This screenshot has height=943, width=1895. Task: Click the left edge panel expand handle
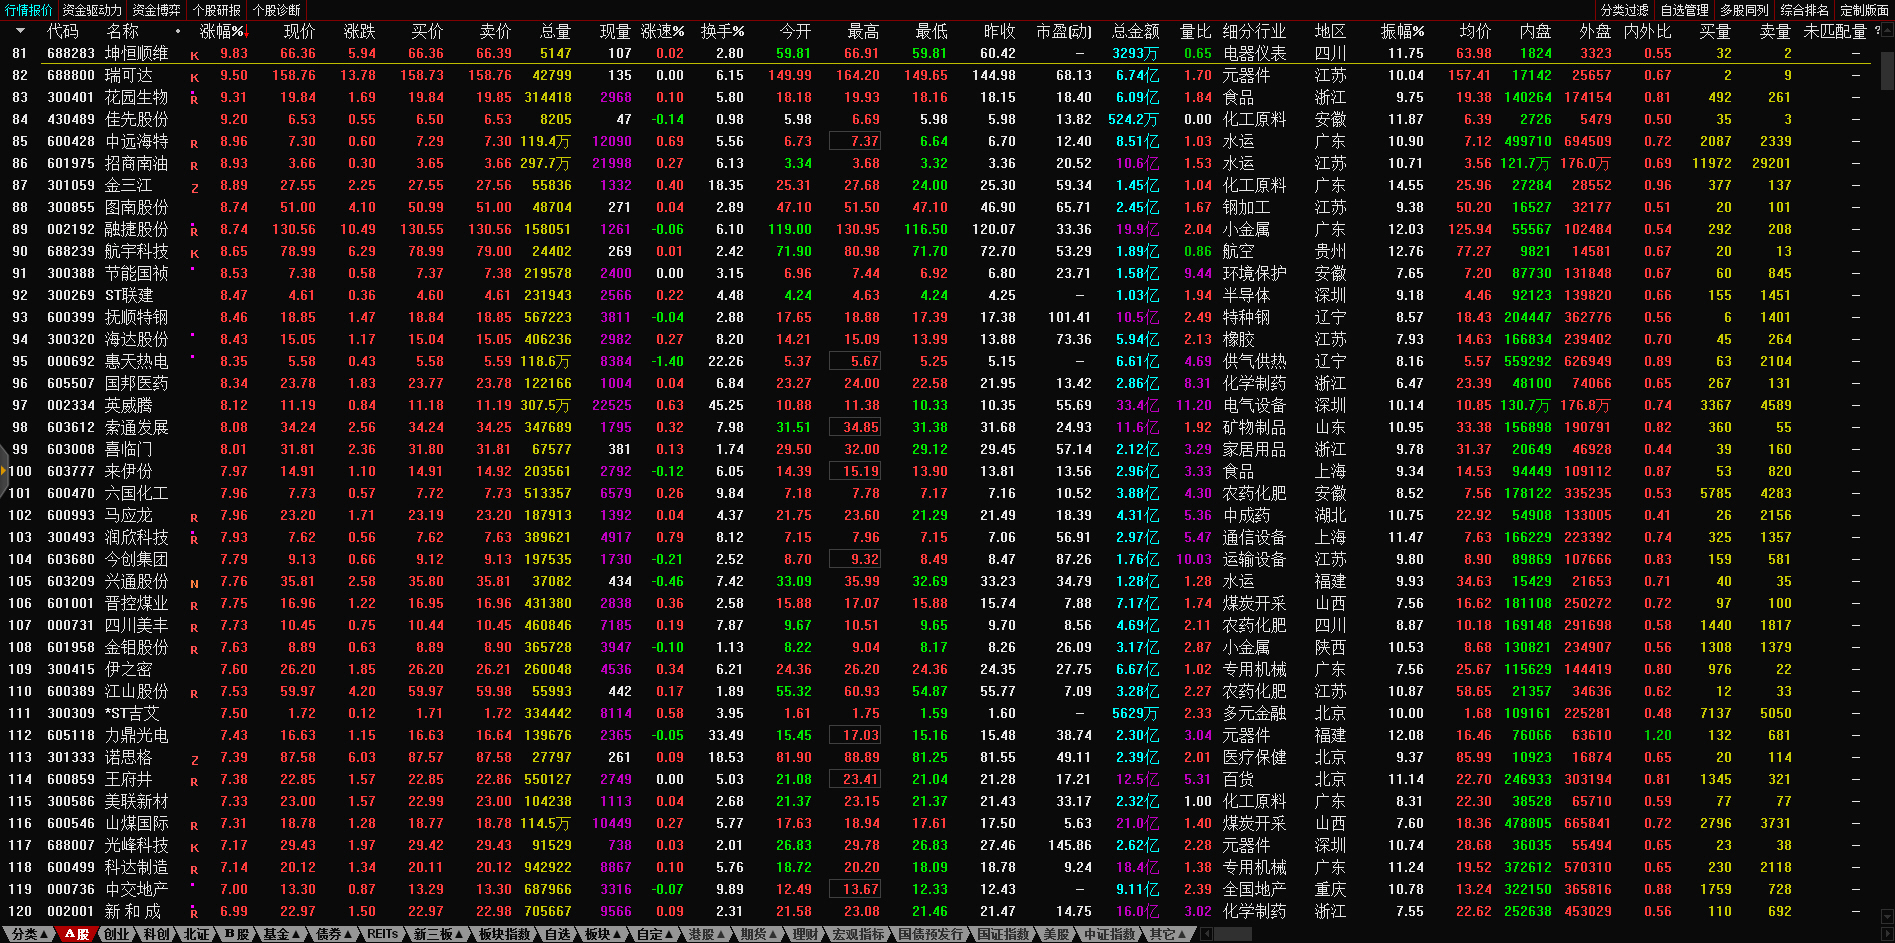pyautogui.click(x=4, y=471)
